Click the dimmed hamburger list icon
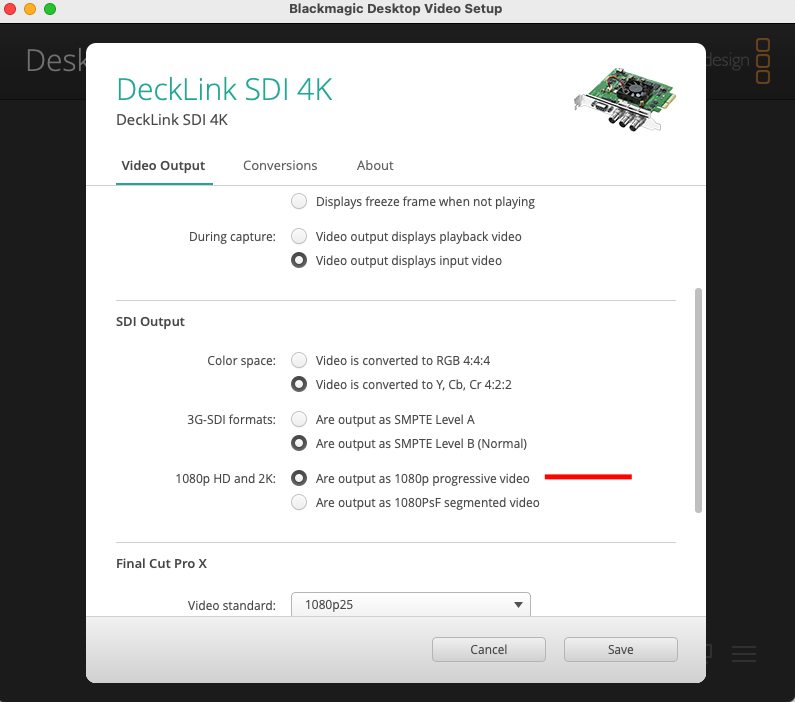The width and height of the screenshot is (795, 702). 743,654
